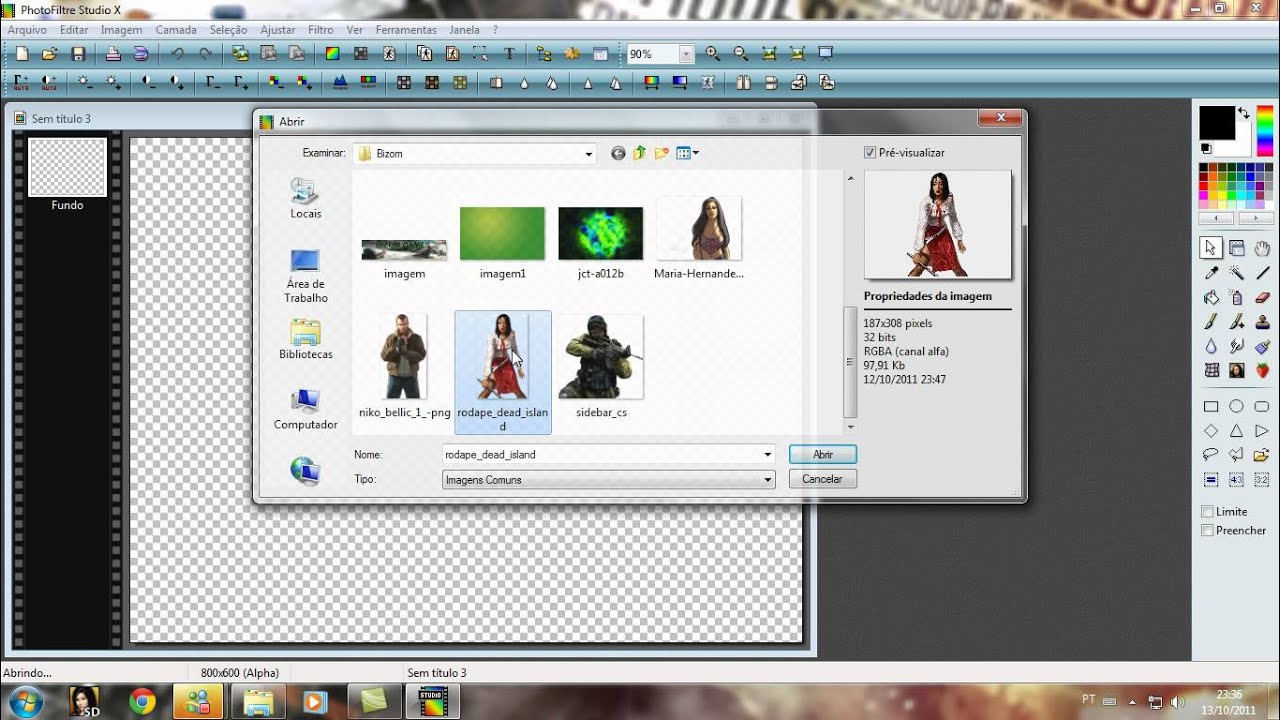Screen dimensions: 1280x720
Task: Choose the Line tool
Action: click(x=1262, y=273)
